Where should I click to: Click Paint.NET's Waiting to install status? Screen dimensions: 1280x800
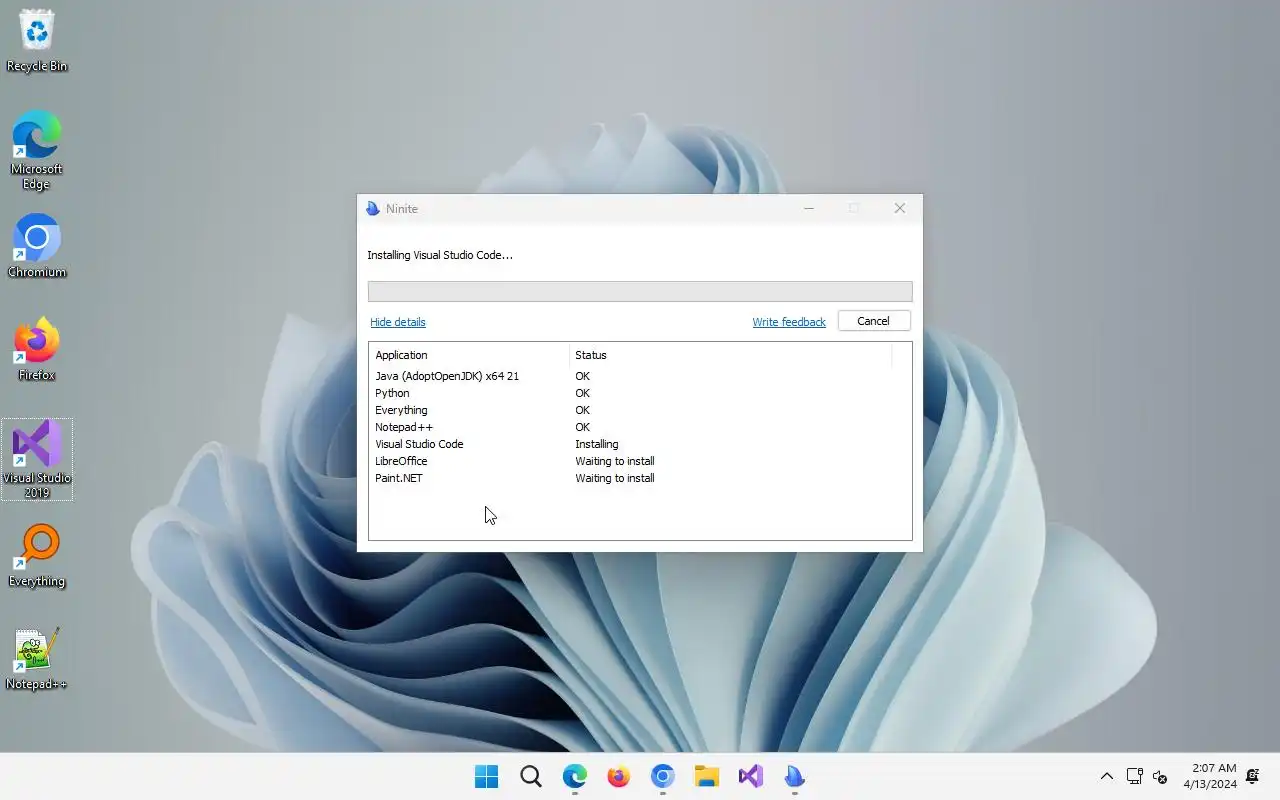pyautogui.click(x=615, y=478)
